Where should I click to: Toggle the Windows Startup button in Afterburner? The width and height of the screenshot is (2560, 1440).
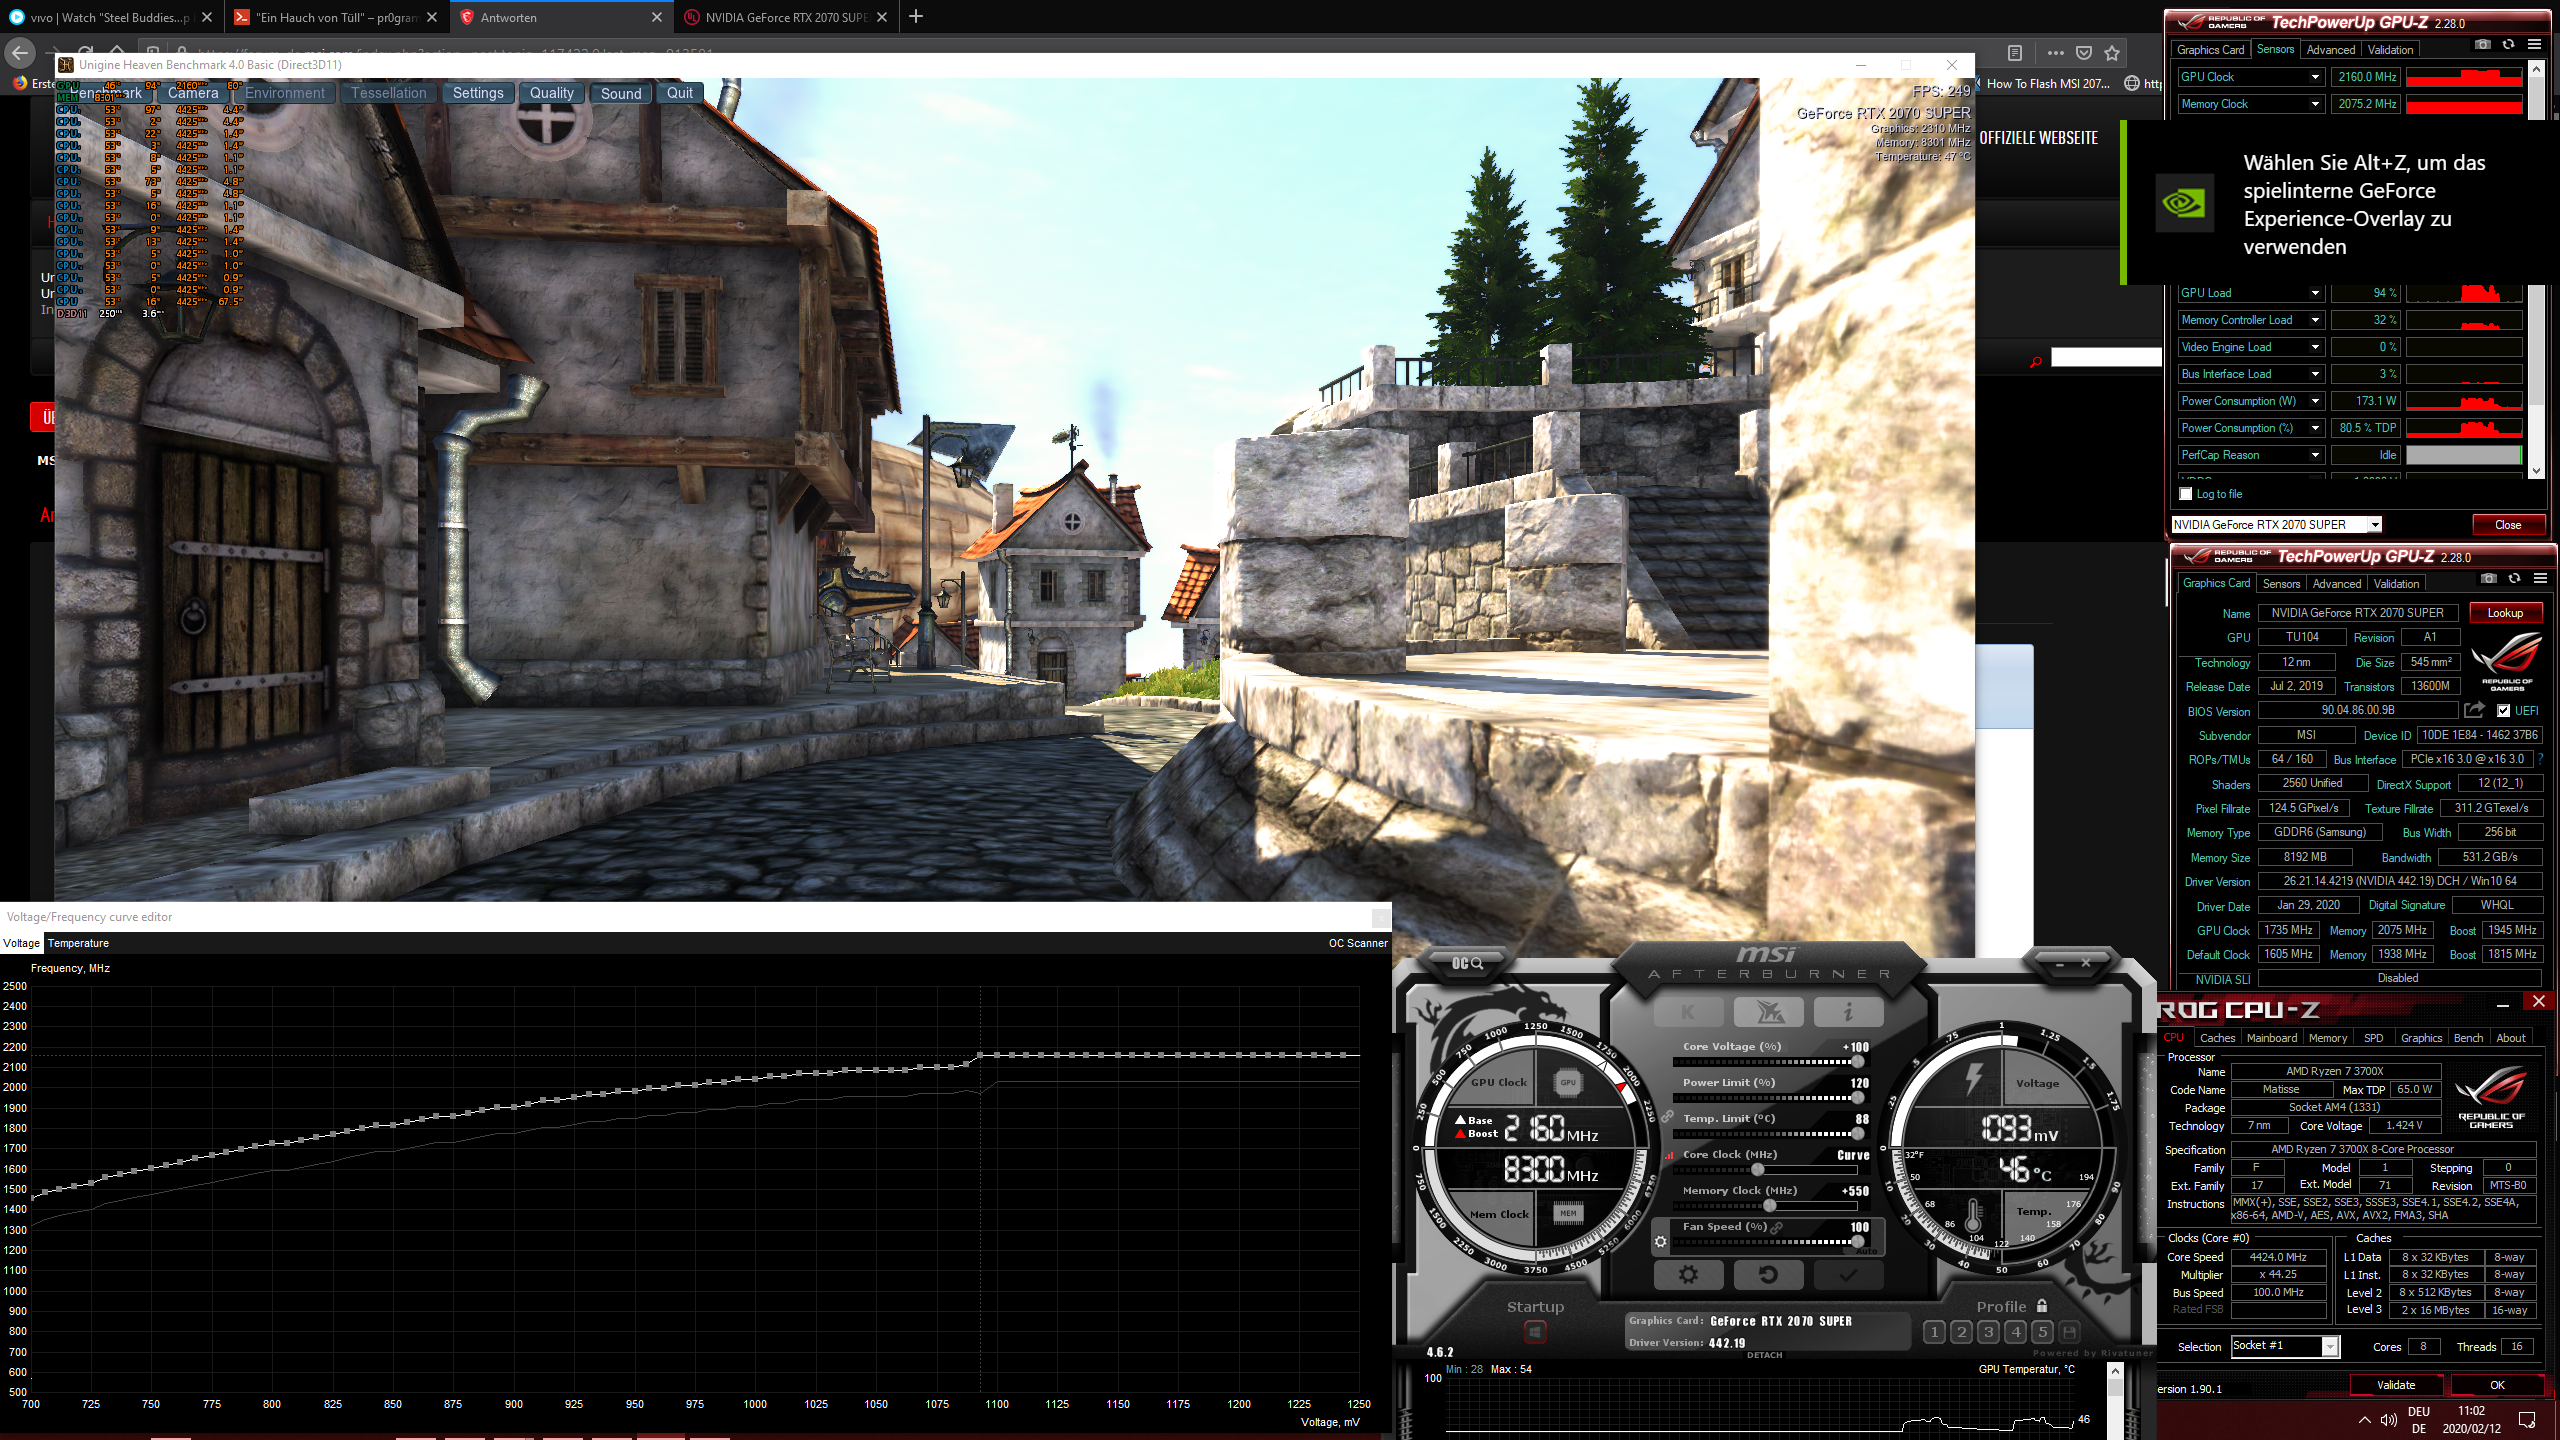pyautogui.click(x=1535, y=1332)
